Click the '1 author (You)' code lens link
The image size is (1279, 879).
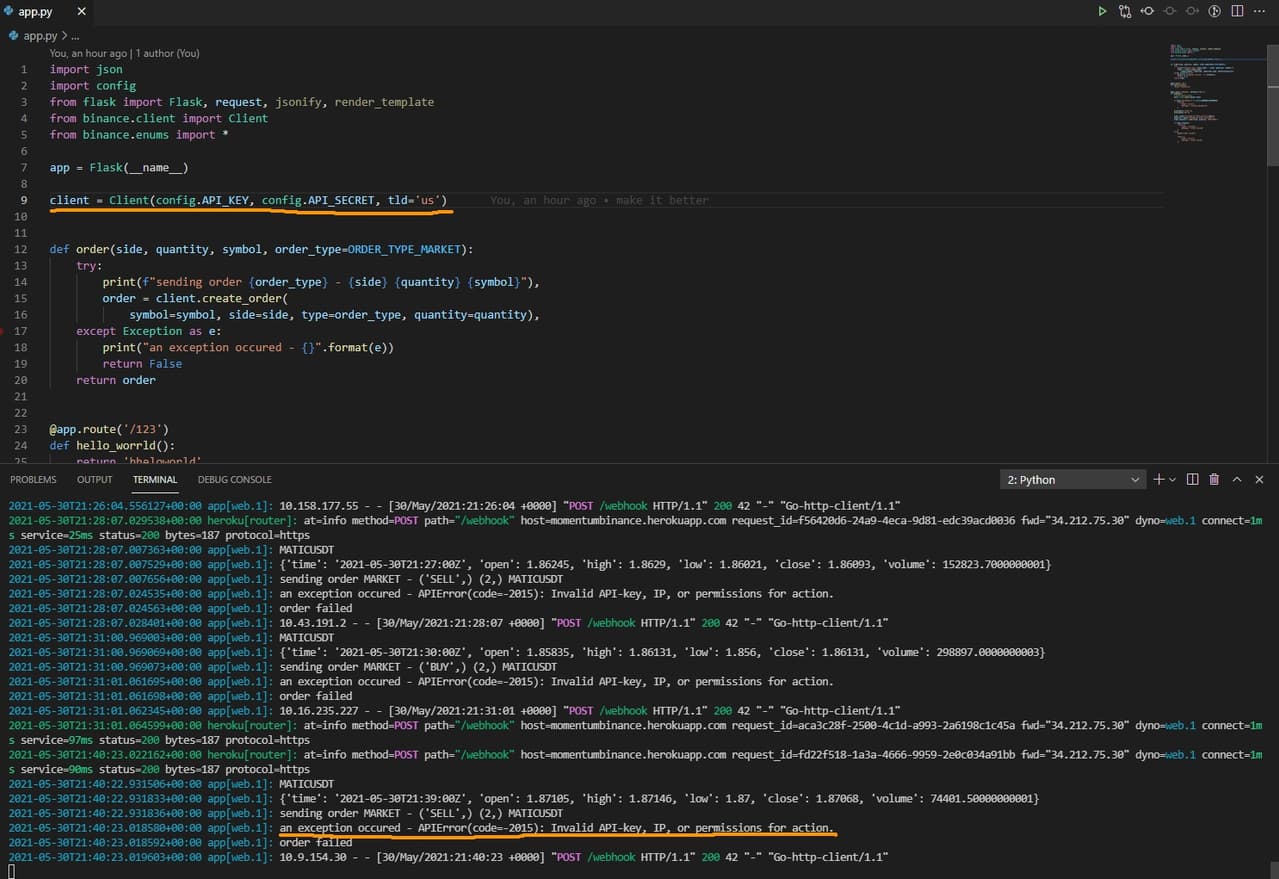pyautogui.click(x=167, y=53)
